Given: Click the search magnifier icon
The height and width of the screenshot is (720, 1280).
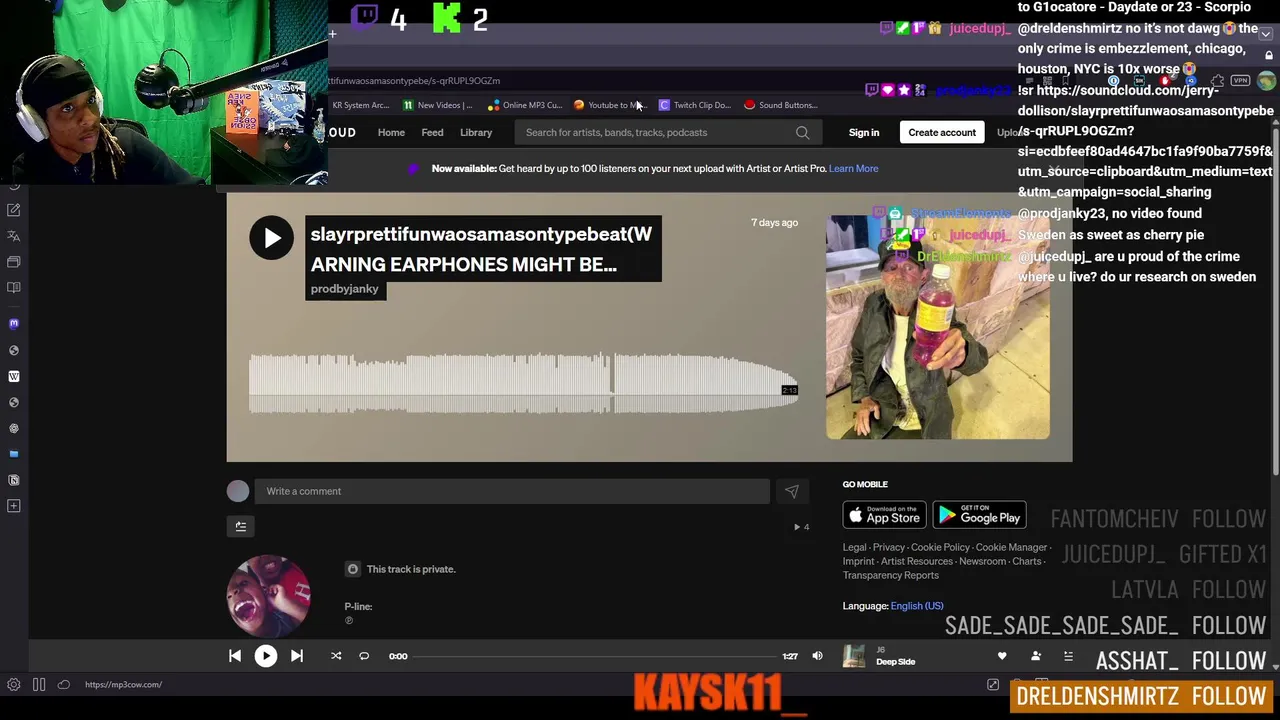Looking at the screenshot, I should pos(802,132).
